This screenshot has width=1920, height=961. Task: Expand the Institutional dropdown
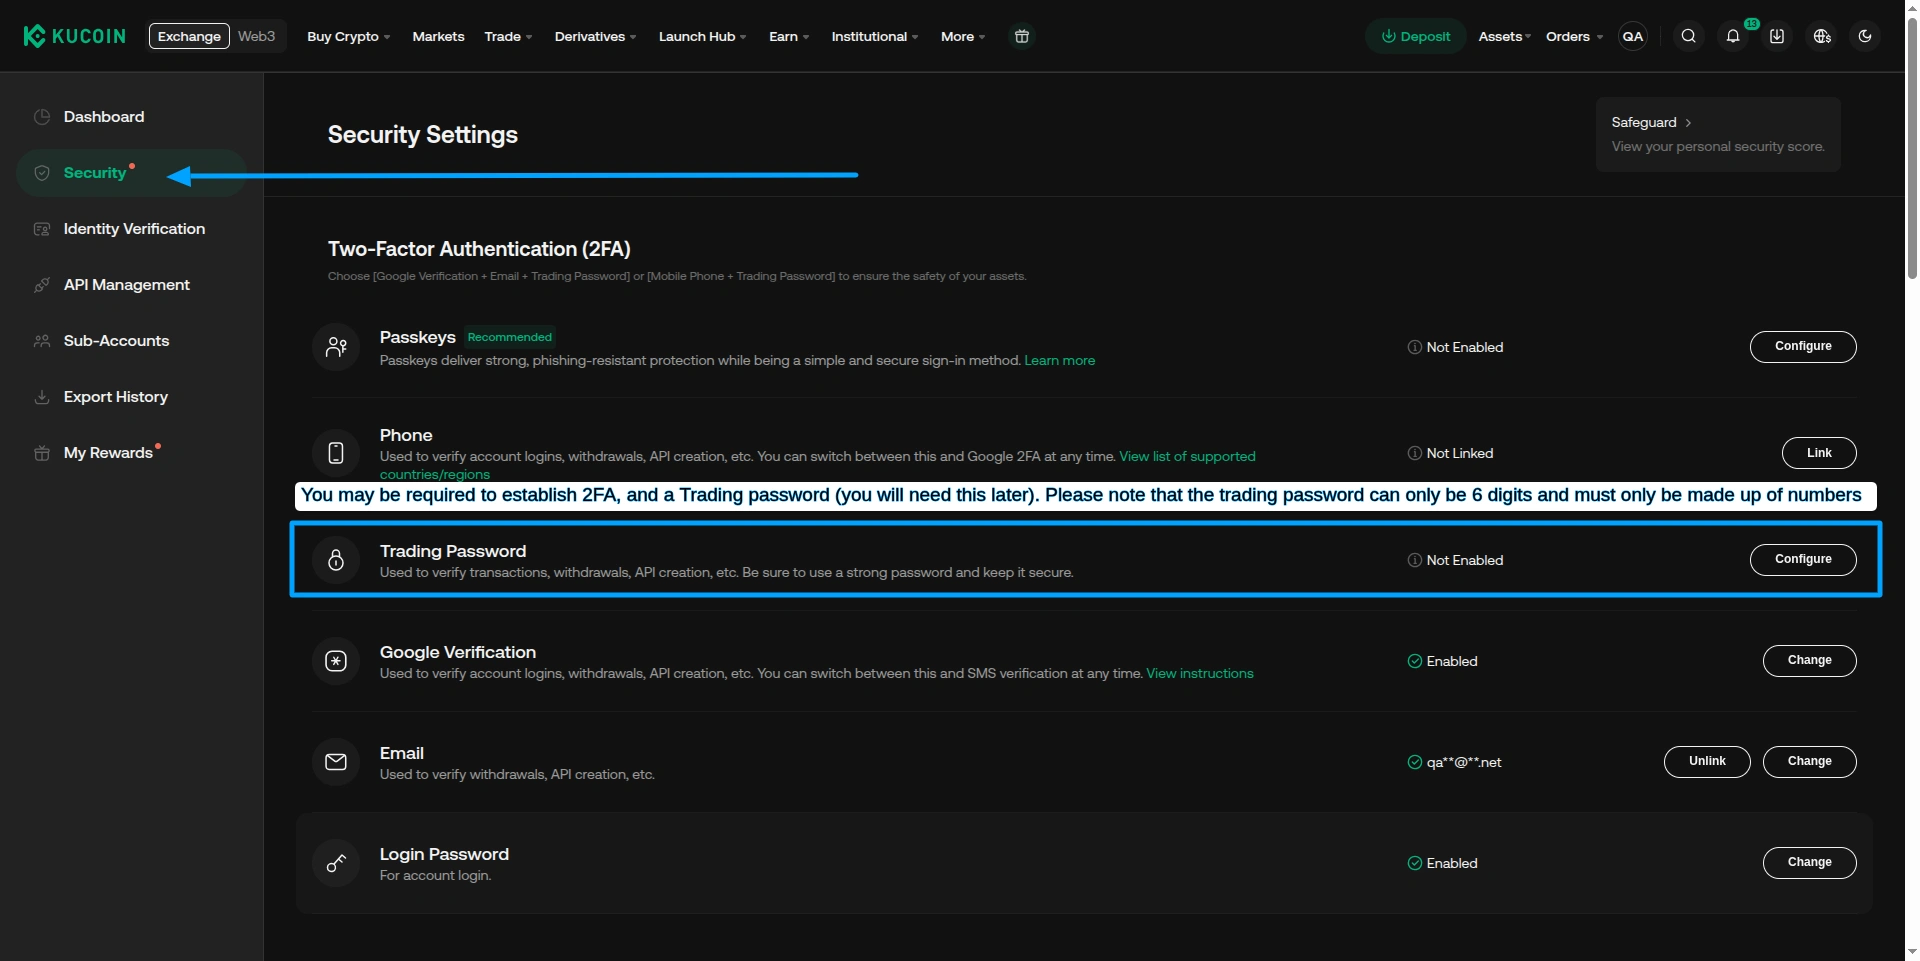click(x=875, y=36)
